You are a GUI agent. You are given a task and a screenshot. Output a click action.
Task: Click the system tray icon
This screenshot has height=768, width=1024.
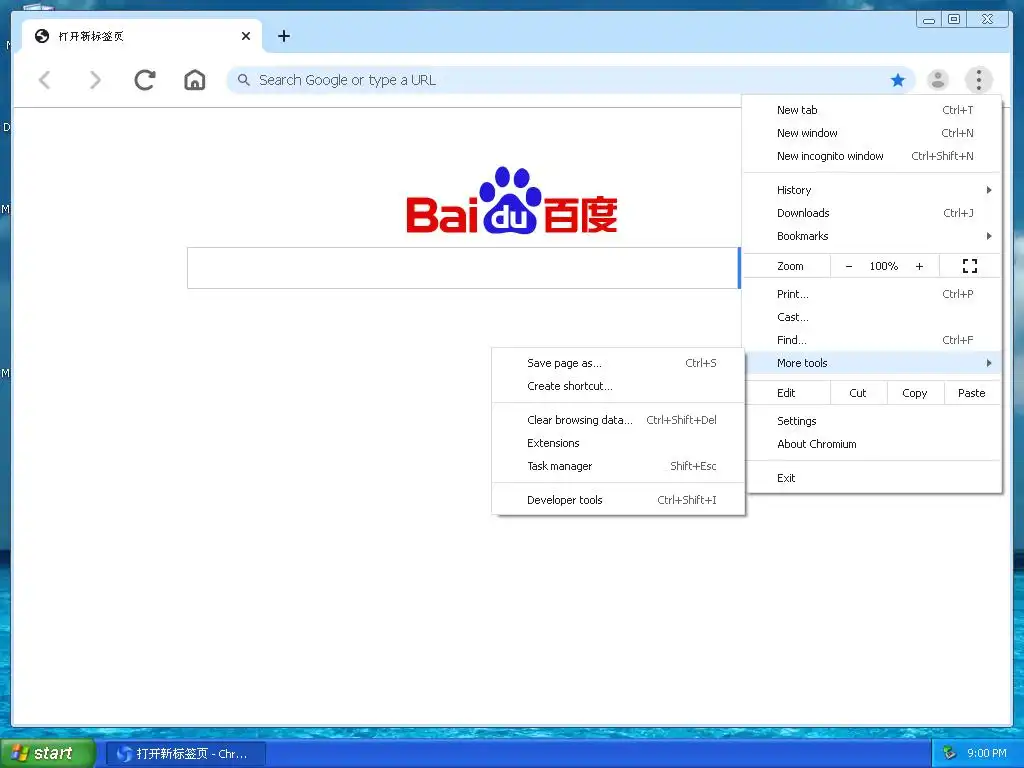pos(949,753)
